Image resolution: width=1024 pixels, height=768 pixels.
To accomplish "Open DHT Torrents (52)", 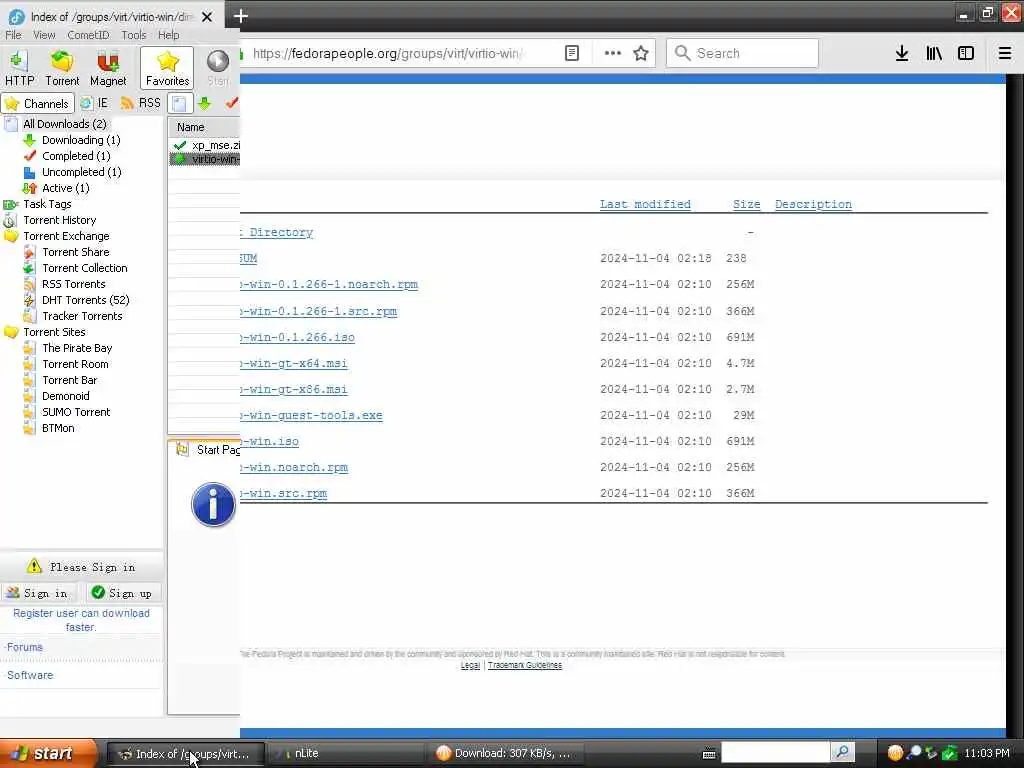I will click(86, 300).
